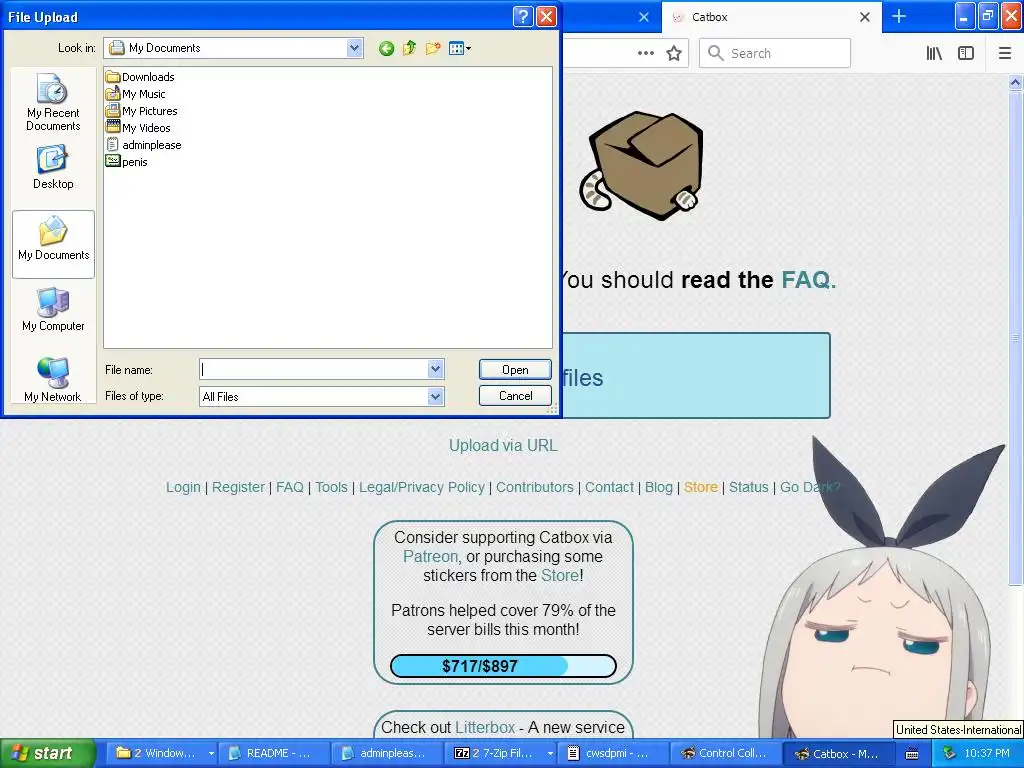Screen dimensions: 1024x768
Task: Click the $717/$897 progress bar
Action: point(503,666)
